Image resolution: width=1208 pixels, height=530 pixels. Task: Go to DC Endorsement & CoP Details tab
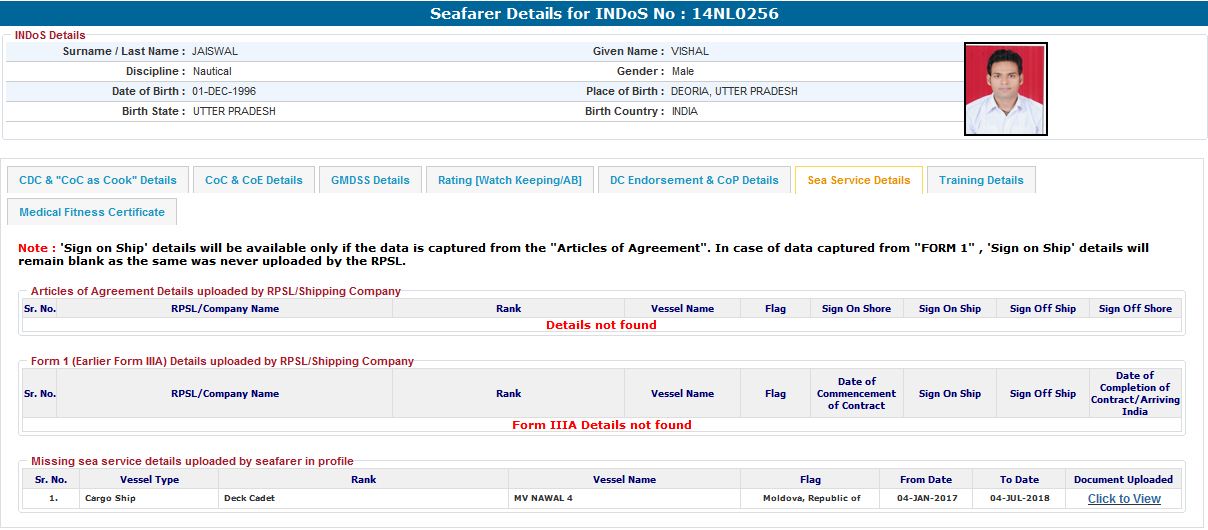point(694,180)
